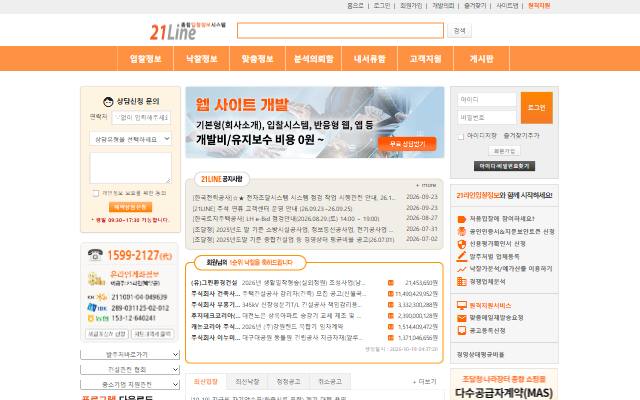
Task: Open the 낙찰정보 menu
Action: point(202,59)
